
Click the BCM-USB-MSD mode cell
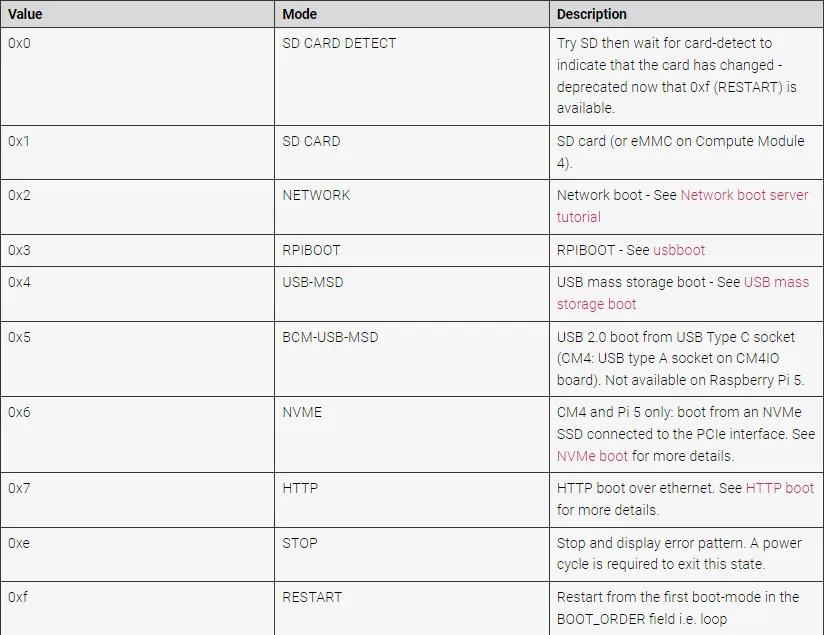point(411,359)
